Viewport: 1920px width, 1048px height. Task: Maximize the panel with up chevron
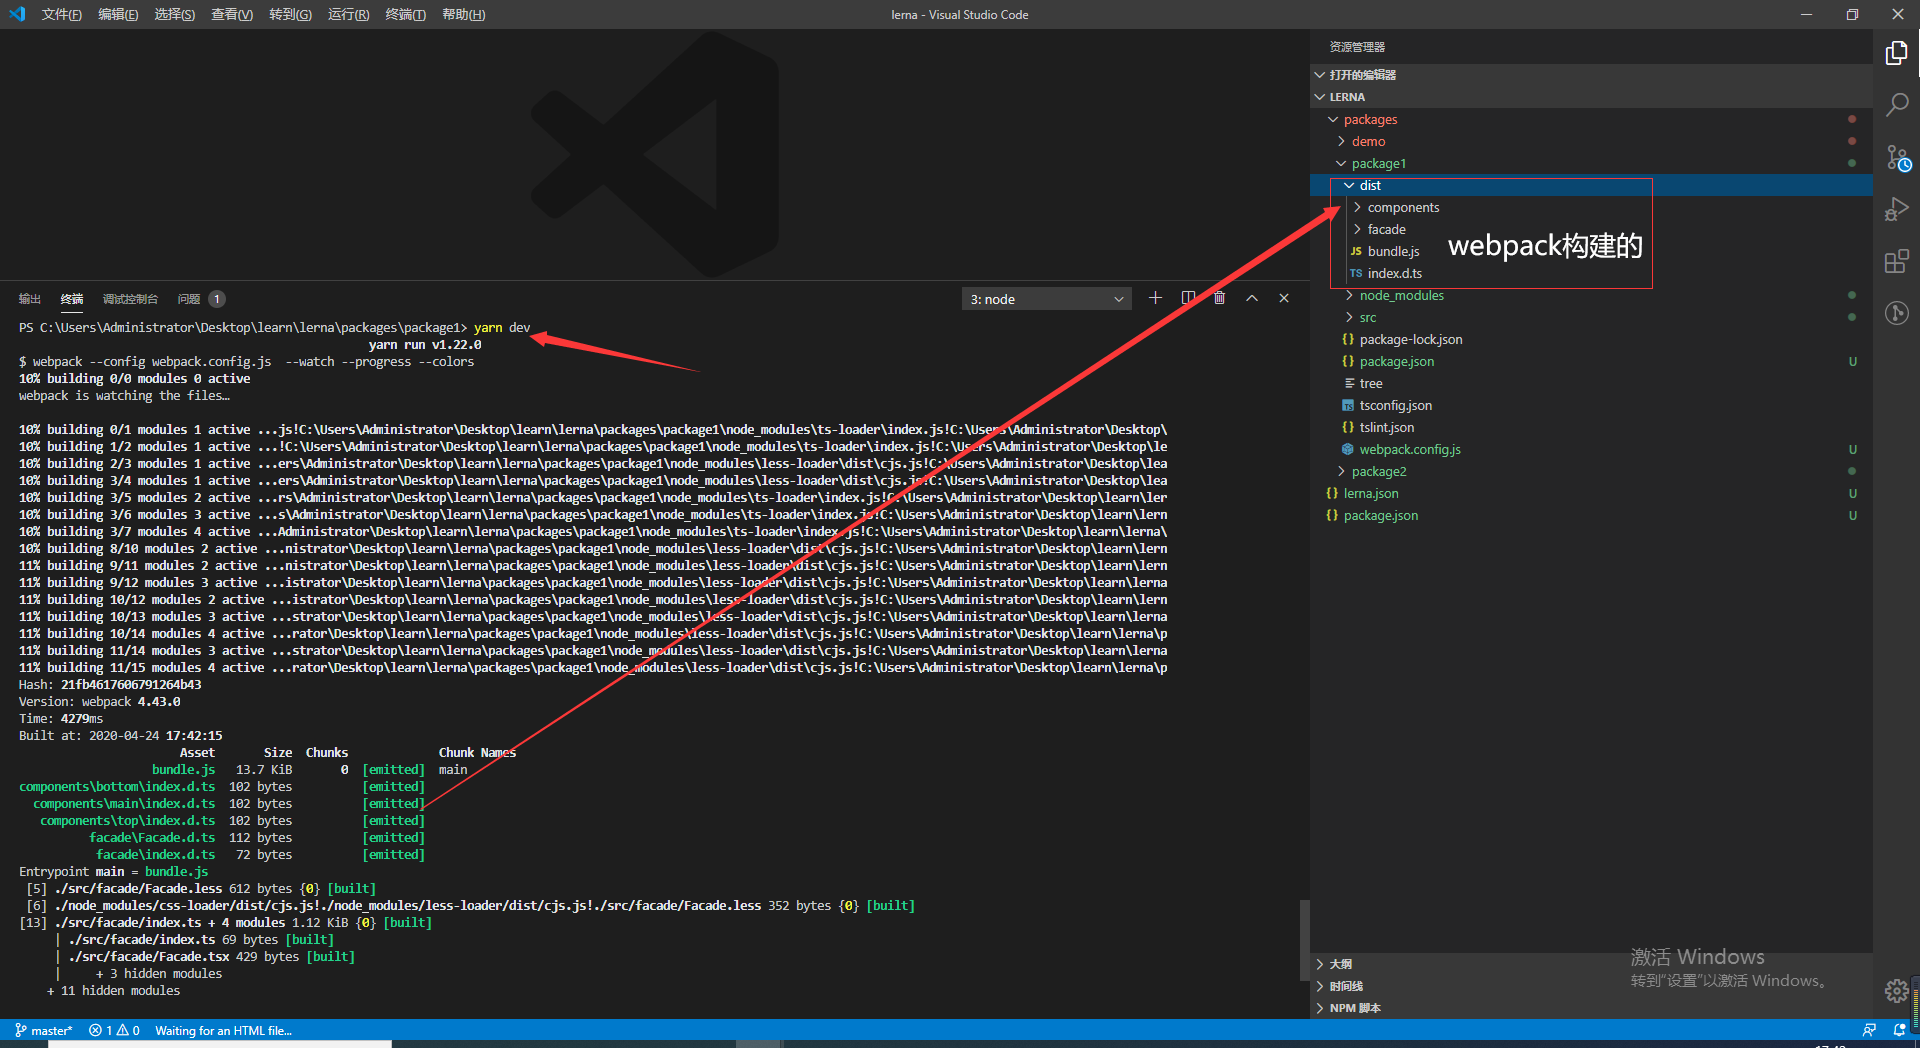(x=1251, y=298)
